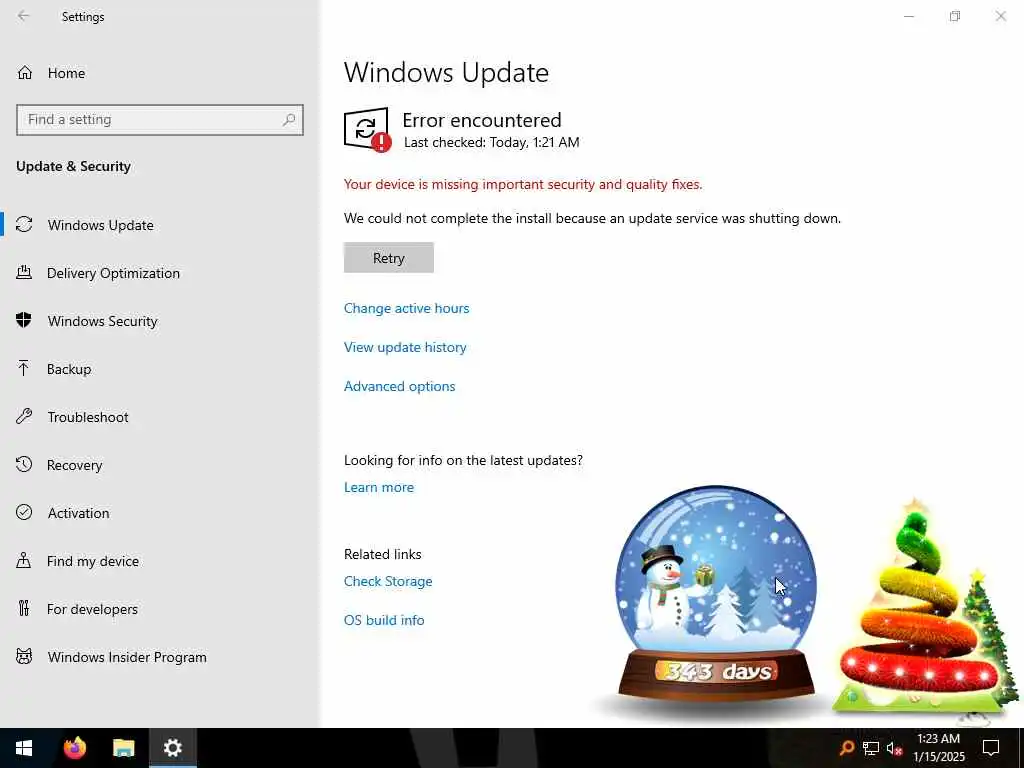Viewport: 1024px width, 768px height.
Task: Click the '343 days' label on snow globe
Action: (x=717, y=671)
